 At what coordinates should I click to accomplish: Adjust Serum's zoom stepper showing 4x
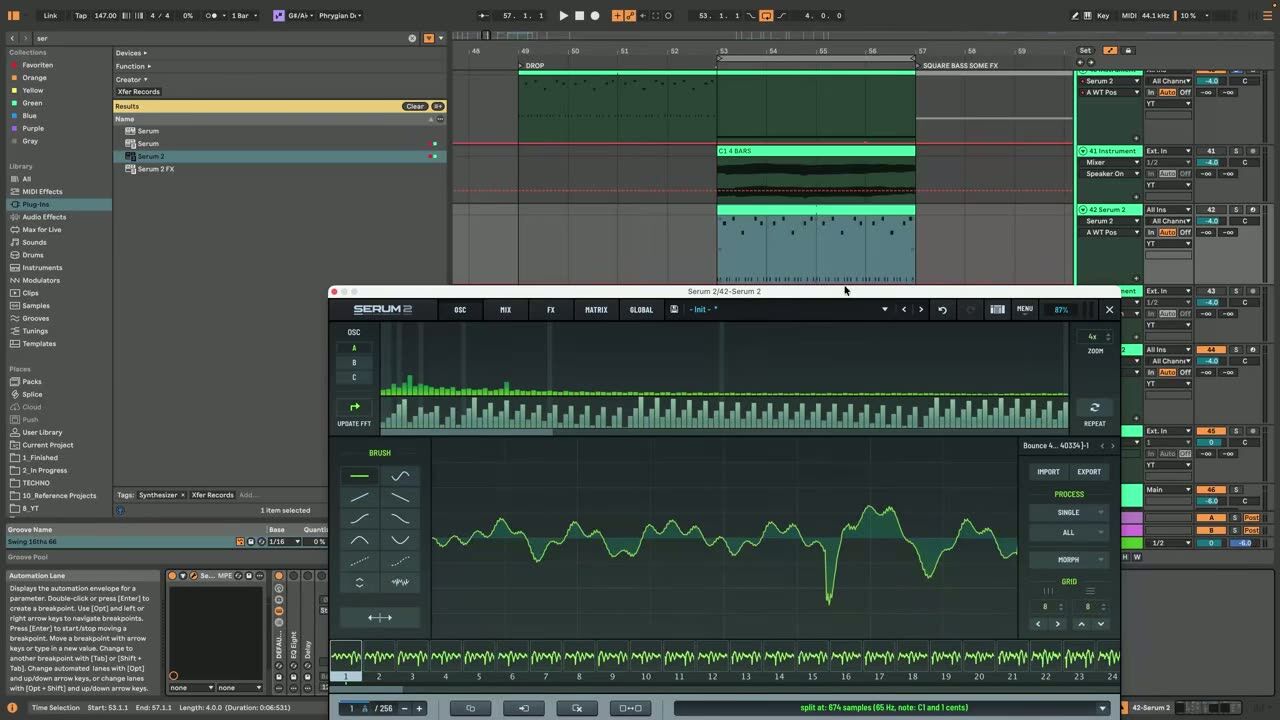pyautogui.click(x=1097, y=337)
